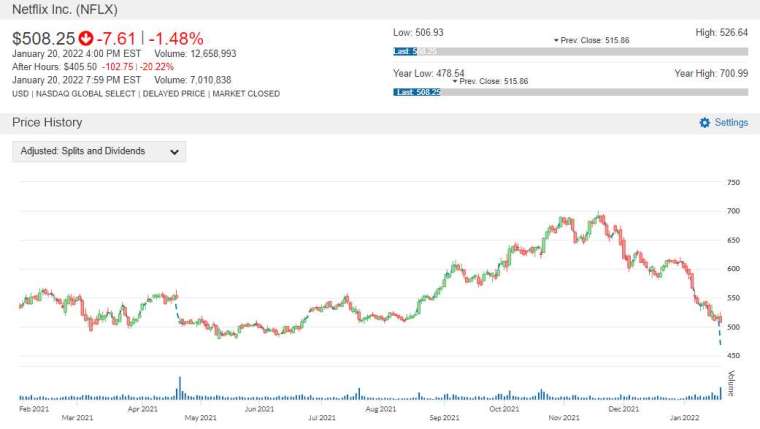
Task: Click the 700 price axis label
Action: 733,211
